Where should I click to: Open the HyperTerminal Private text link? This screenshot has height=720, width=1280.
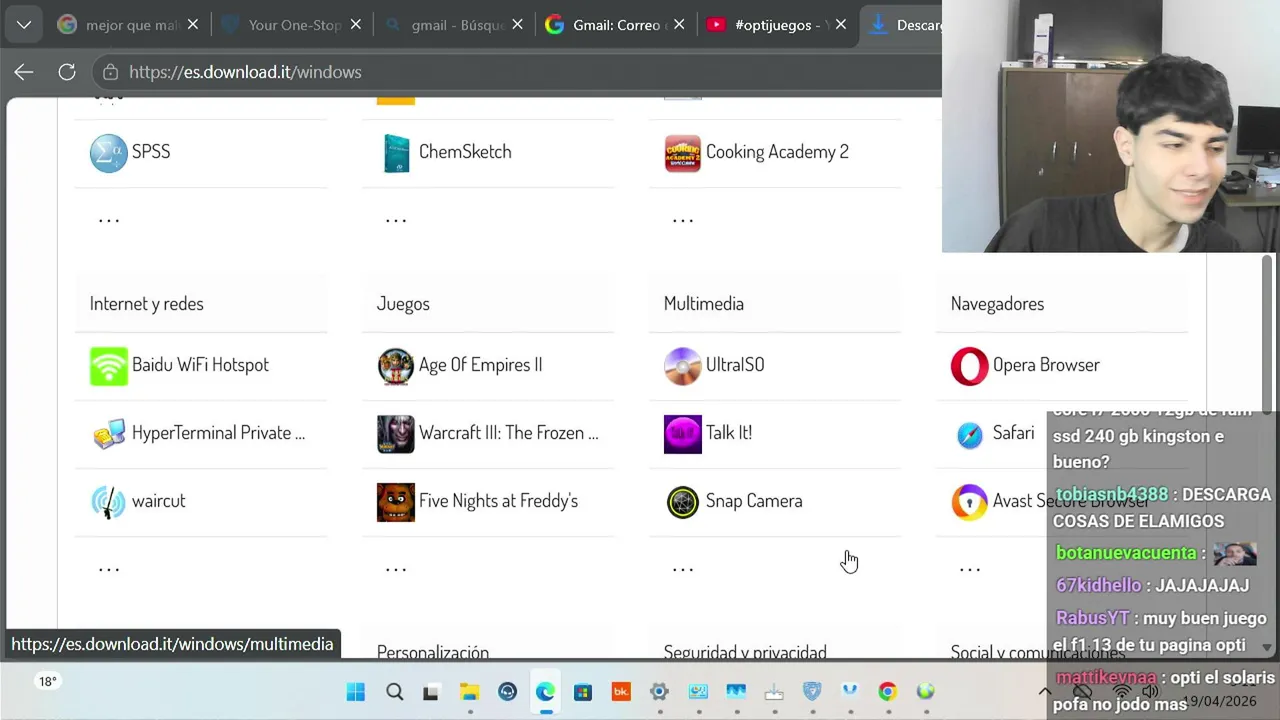point(219,433)
